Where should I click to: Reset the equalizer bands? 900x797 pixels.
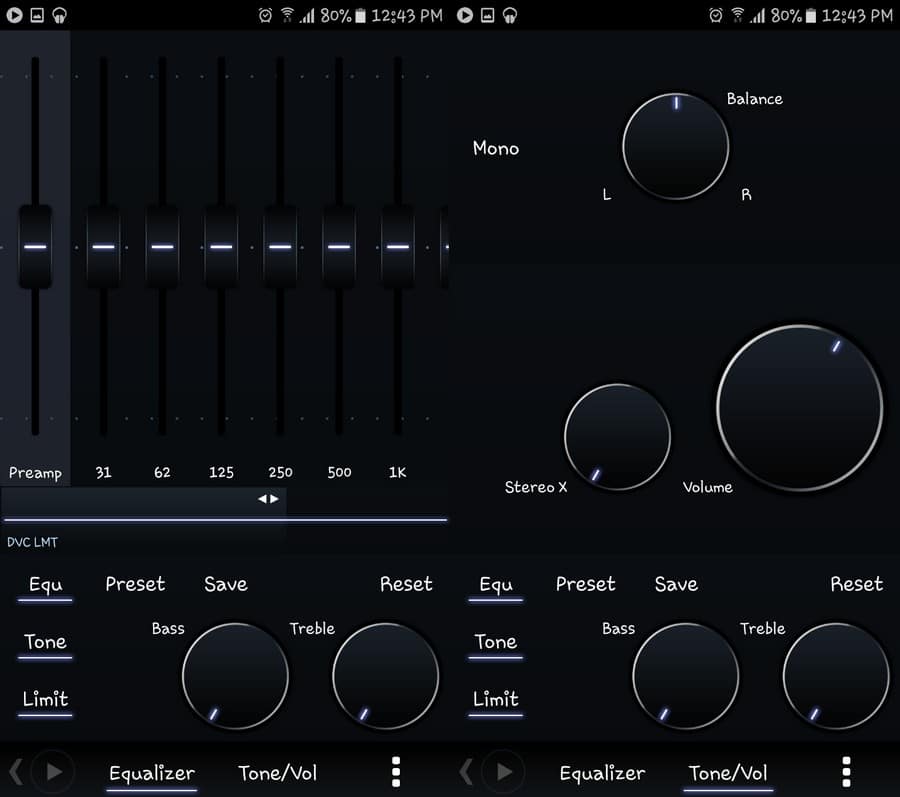pos(406,585)
